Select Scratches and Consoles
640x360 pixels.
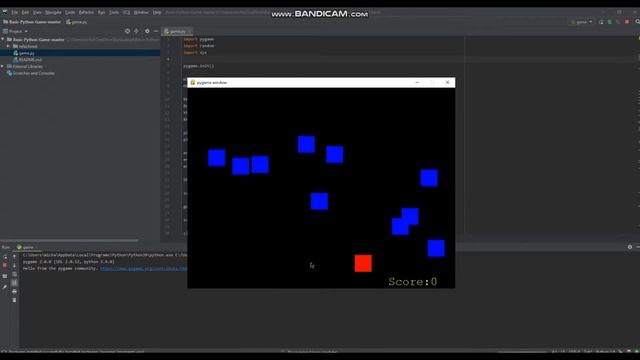34,73
